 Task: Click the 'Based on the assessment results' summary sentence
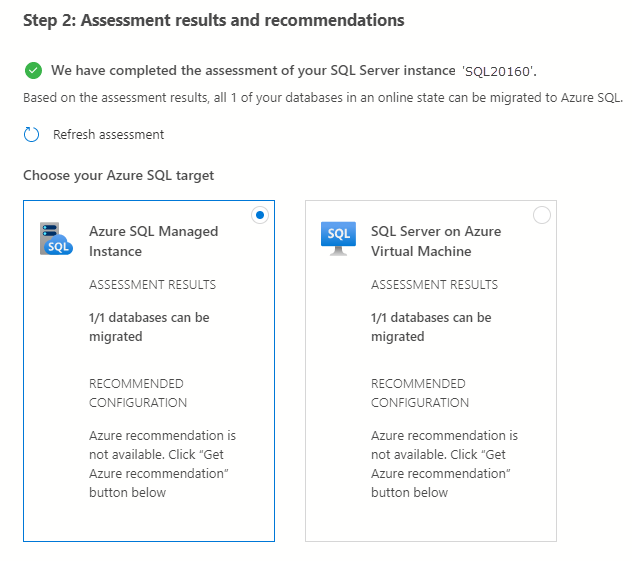[323, 98]
